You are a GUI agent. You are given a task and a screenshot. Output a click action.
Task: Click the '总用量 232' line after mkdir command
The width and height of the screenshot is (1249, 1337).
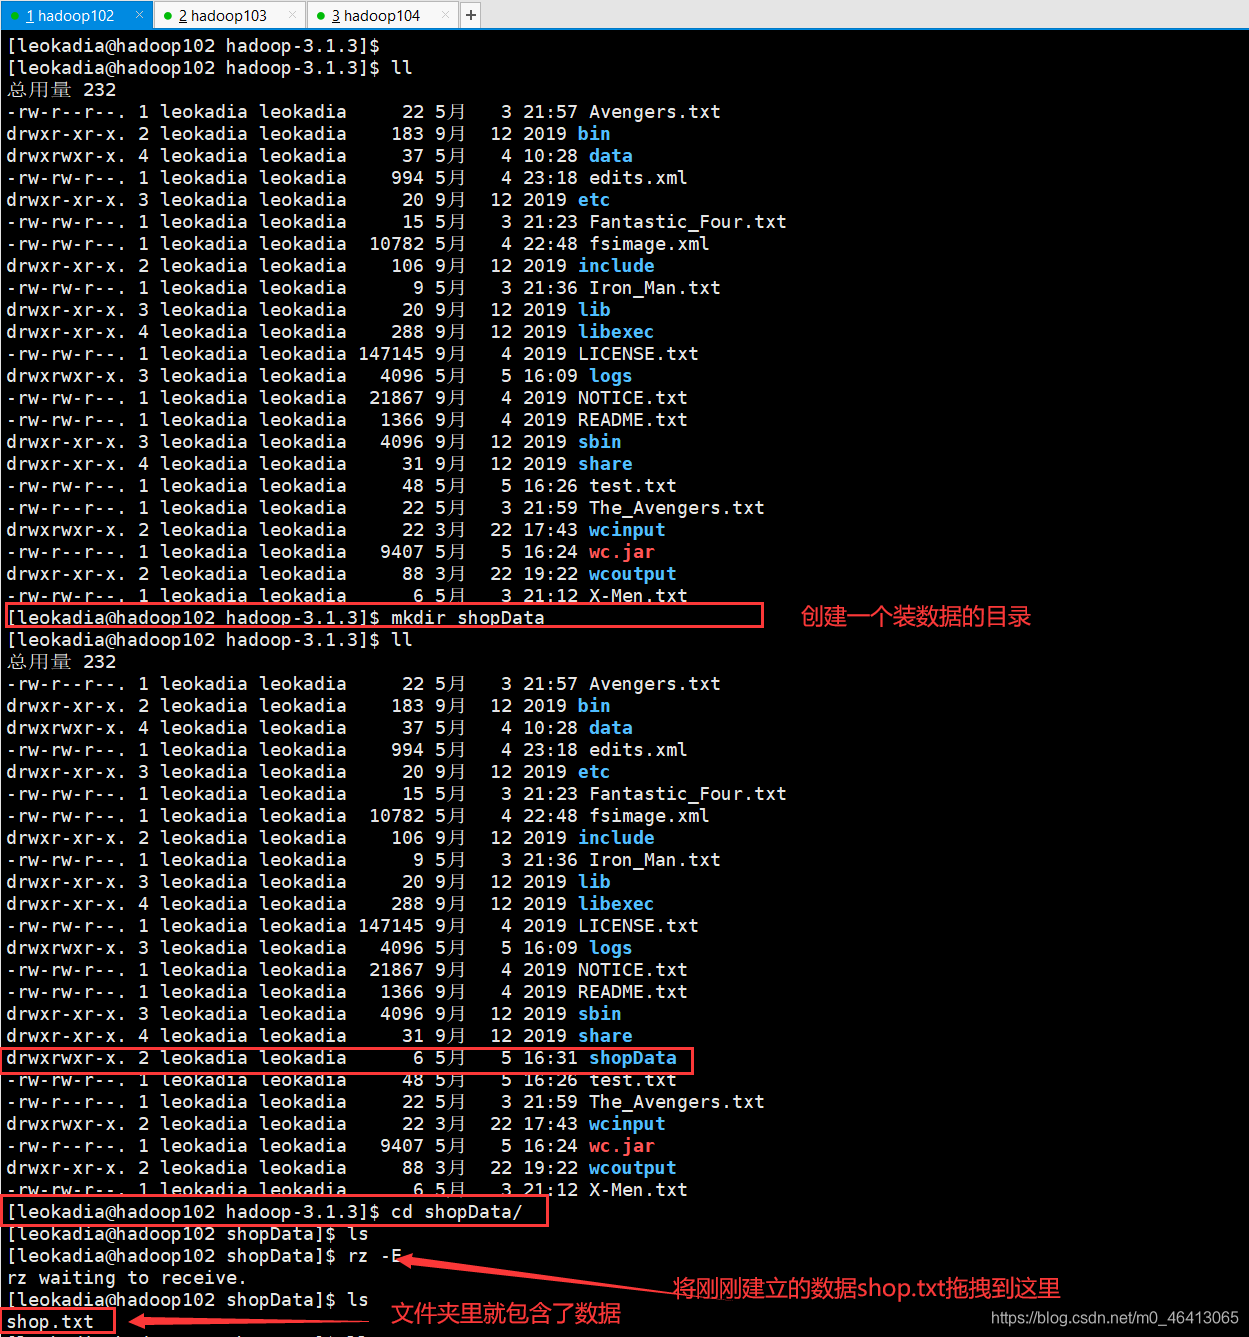click(x=62, y=661)
